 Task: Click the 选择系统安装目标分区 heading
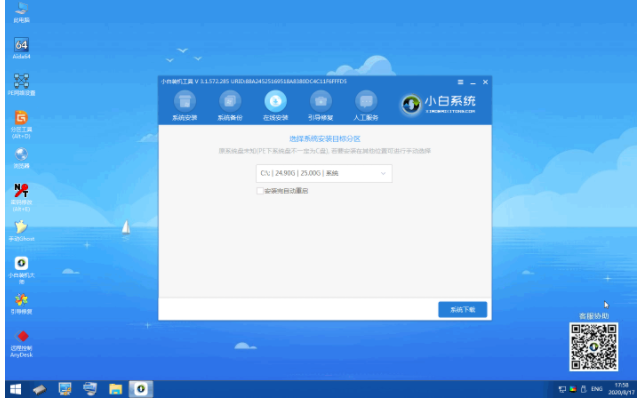click(325, 139)
